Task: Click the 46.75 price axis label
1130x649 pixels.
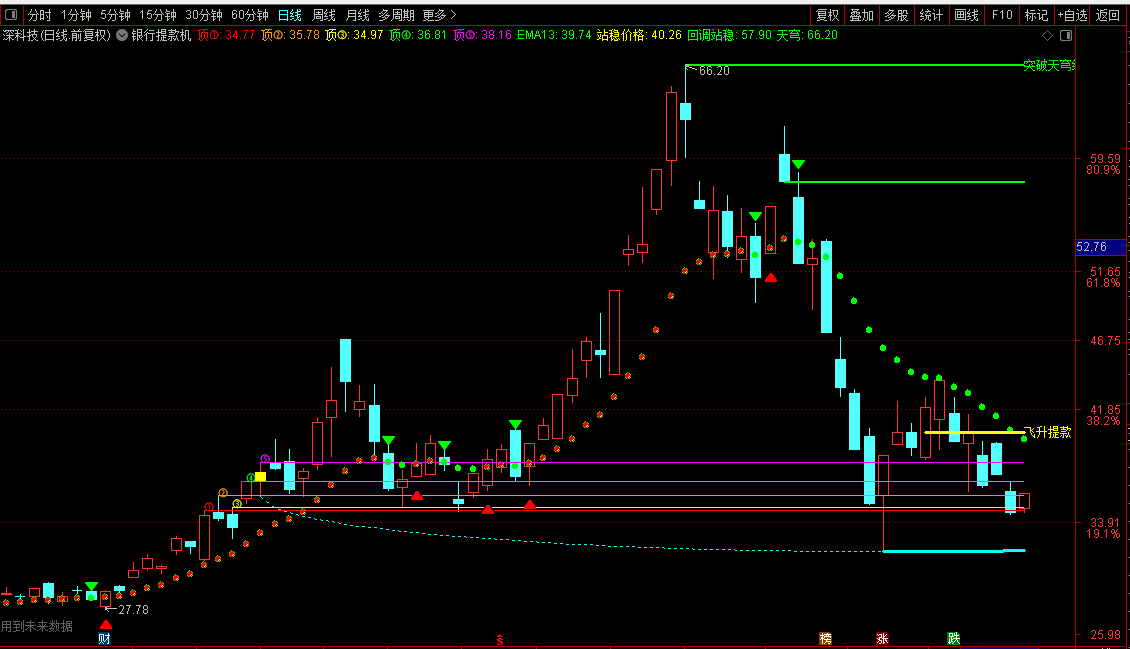Action: 1105,341
